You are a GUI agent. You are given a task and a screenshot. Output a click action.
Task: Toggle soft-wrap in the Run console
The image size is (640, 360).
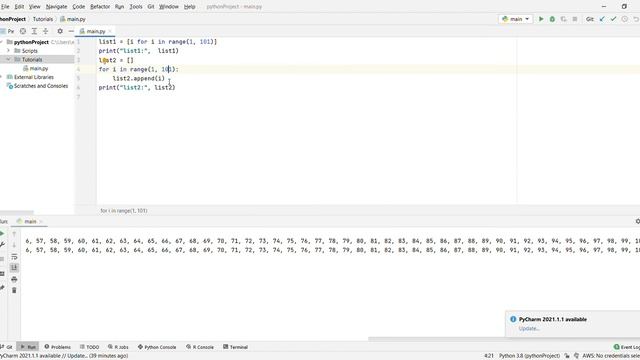coord(14,256)
